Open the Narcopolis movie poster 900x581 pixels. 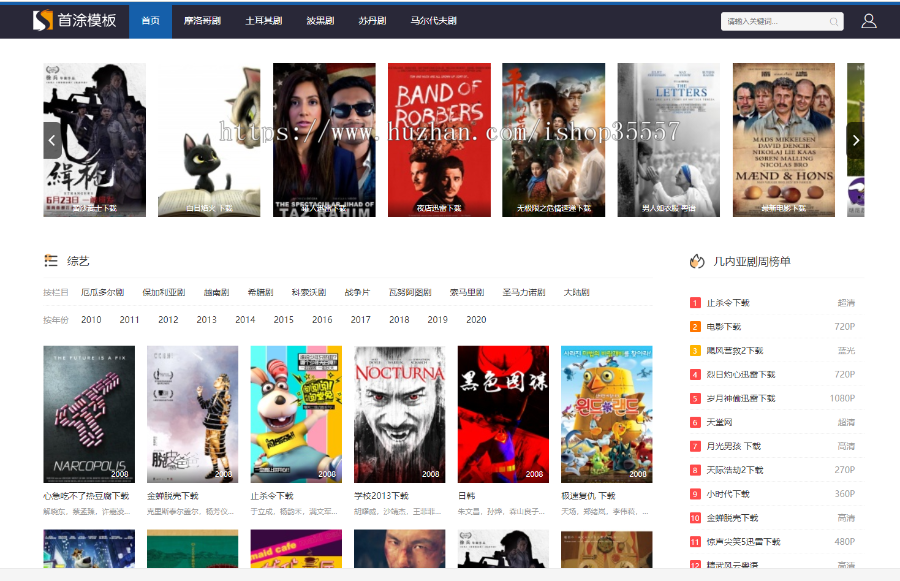pyautogui.click(x=89, y=414)
